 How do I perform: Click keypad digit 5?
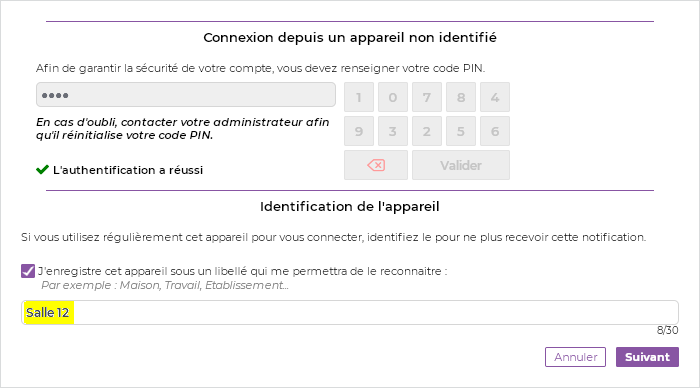point(461,131)
